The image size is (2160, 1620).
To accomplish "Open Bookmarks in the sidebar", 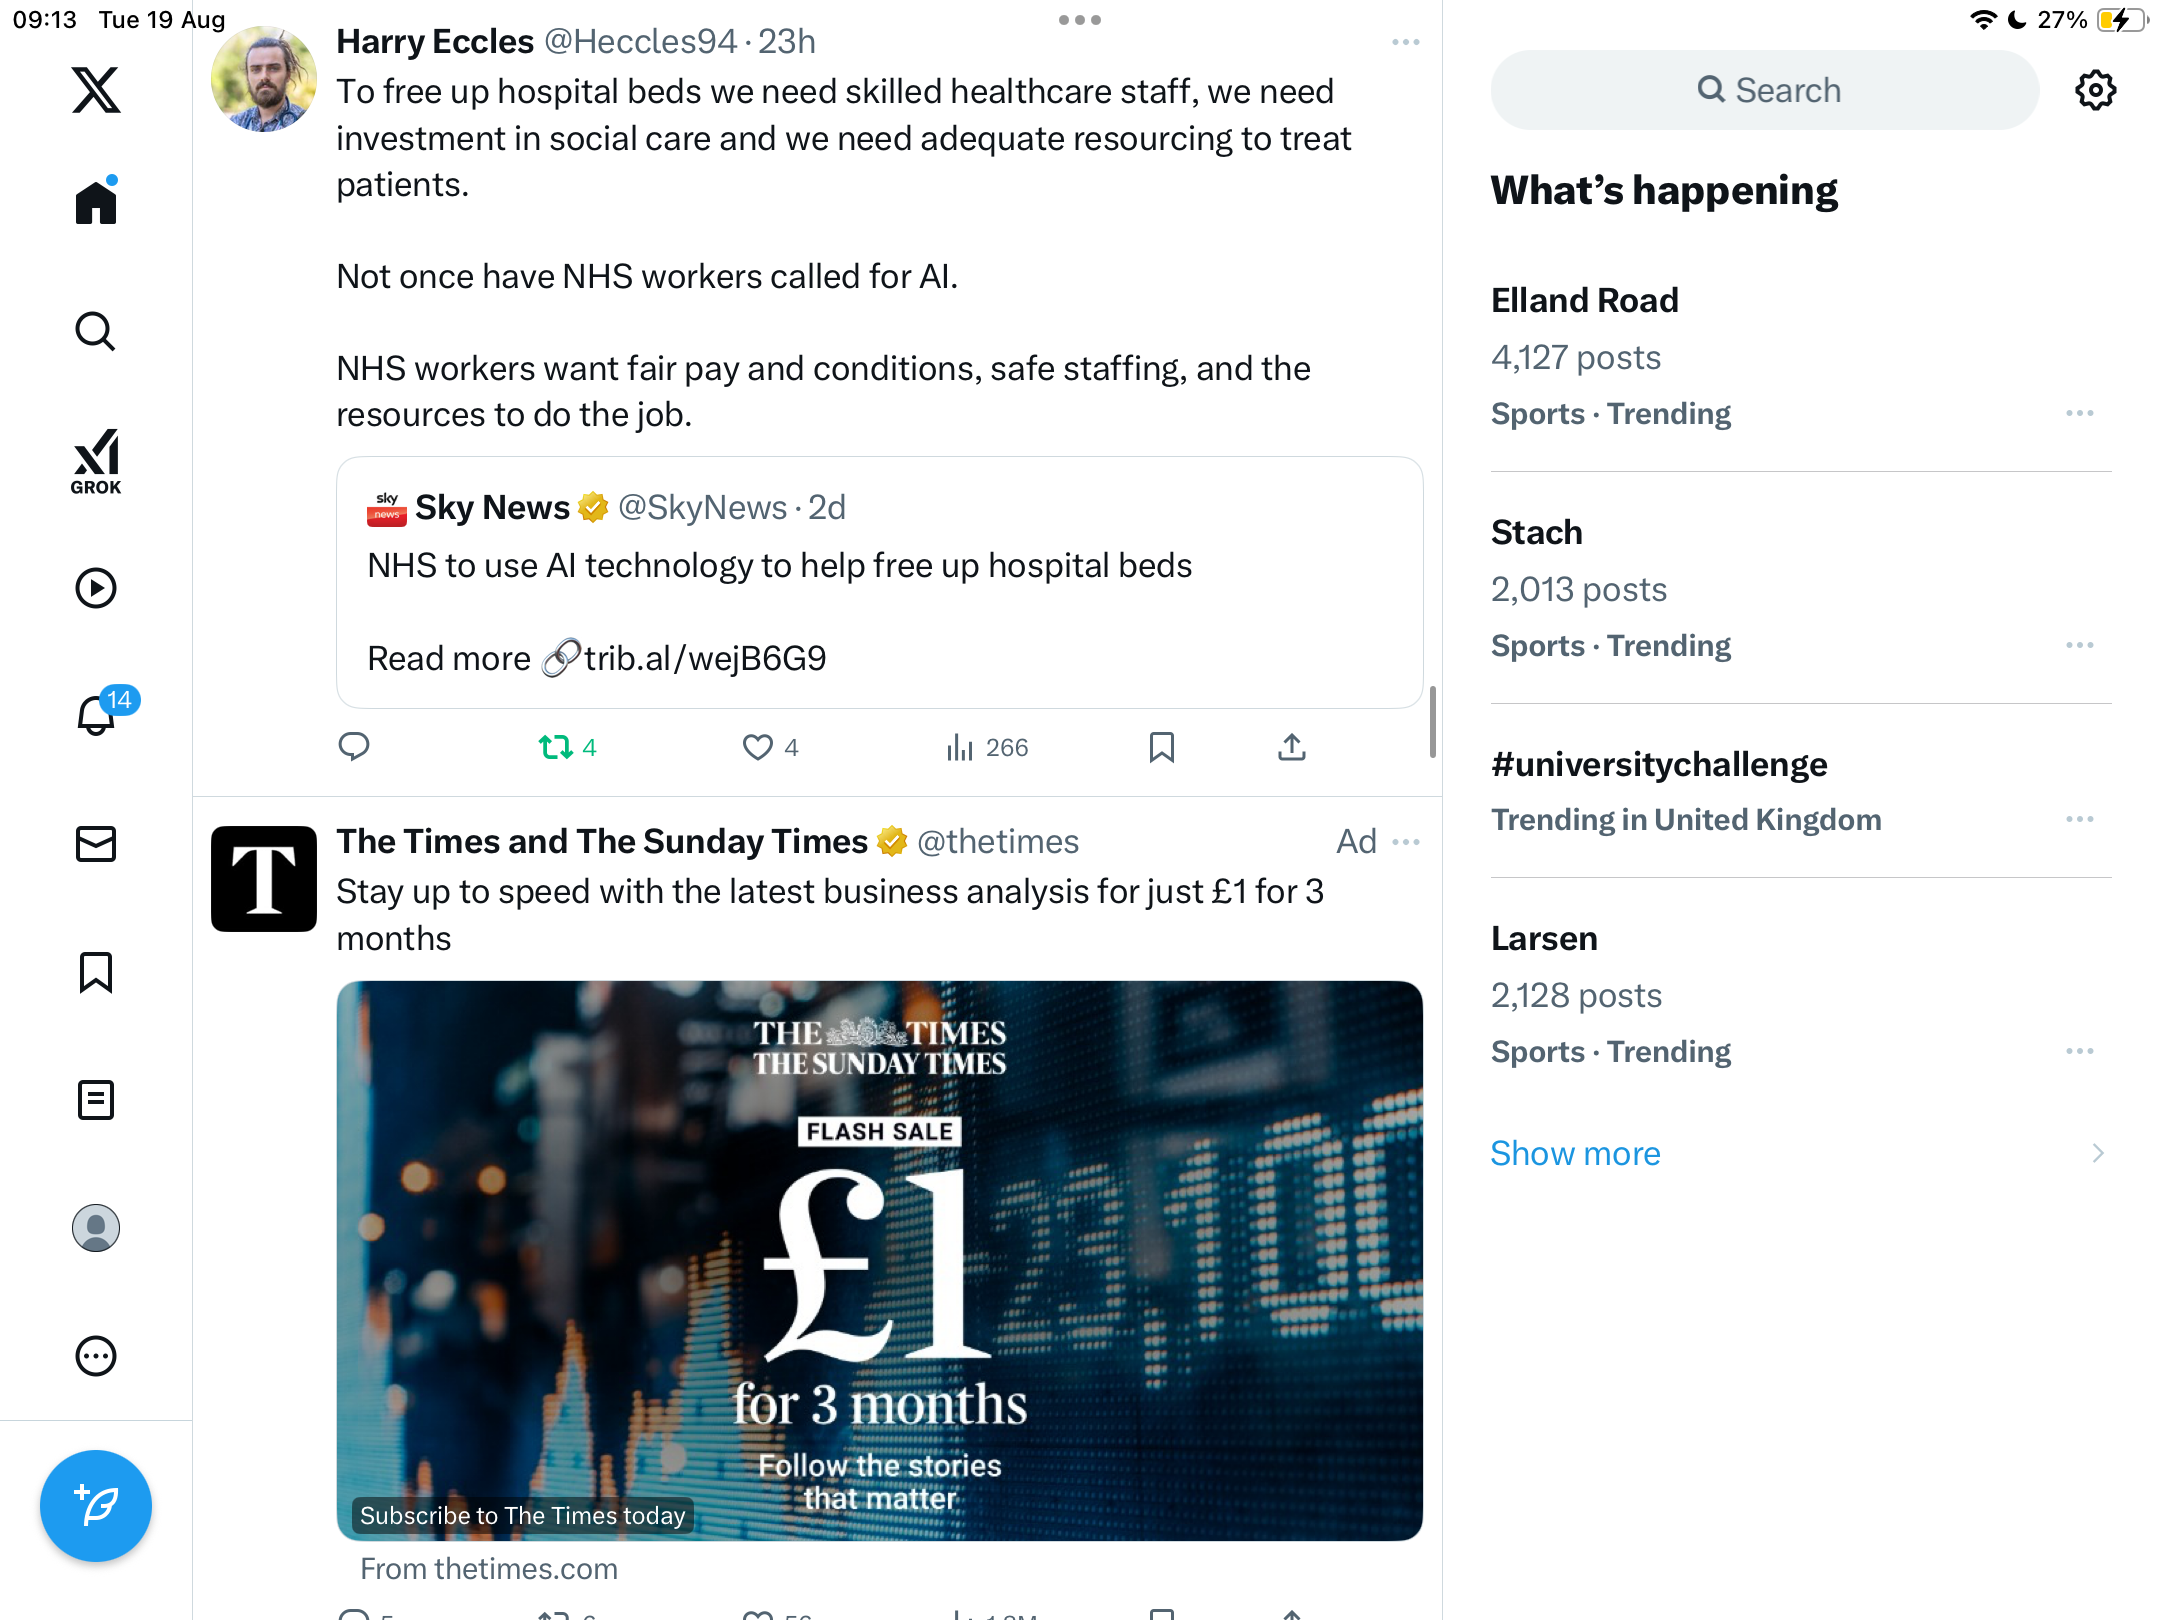I will point(96,972).
